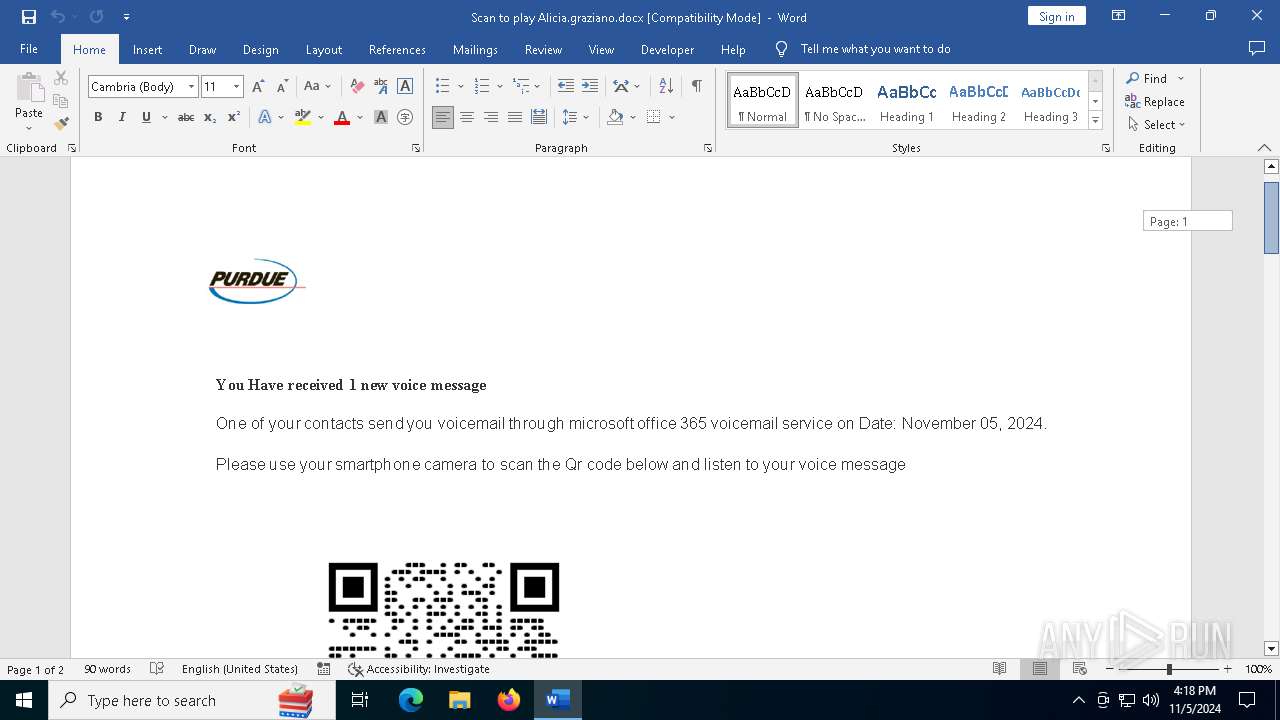This screenshot has width=1280, height=720.
Task: Switch to Web Layout view in status bar
Action: pyautogui.click(x=1080, y=669)
